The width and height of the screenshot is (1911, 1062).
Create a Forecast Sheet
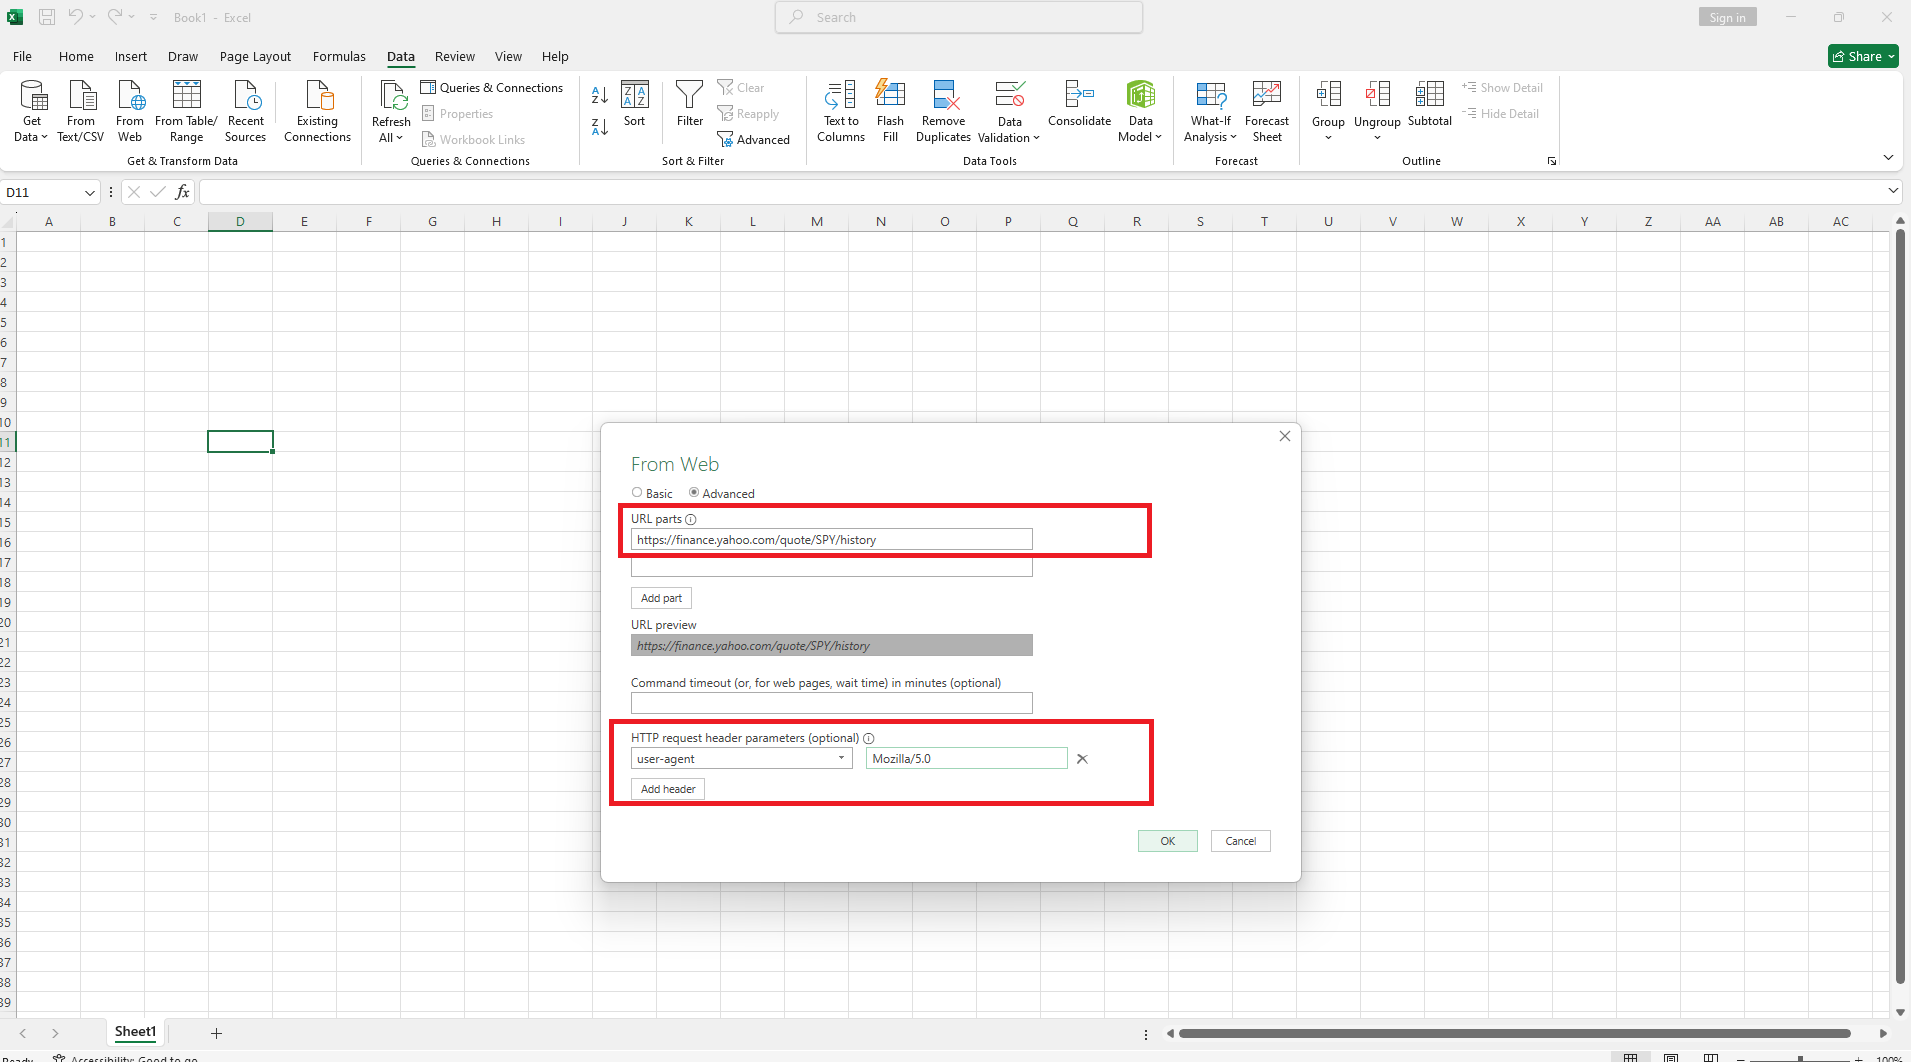click(x=1267, y=111)
